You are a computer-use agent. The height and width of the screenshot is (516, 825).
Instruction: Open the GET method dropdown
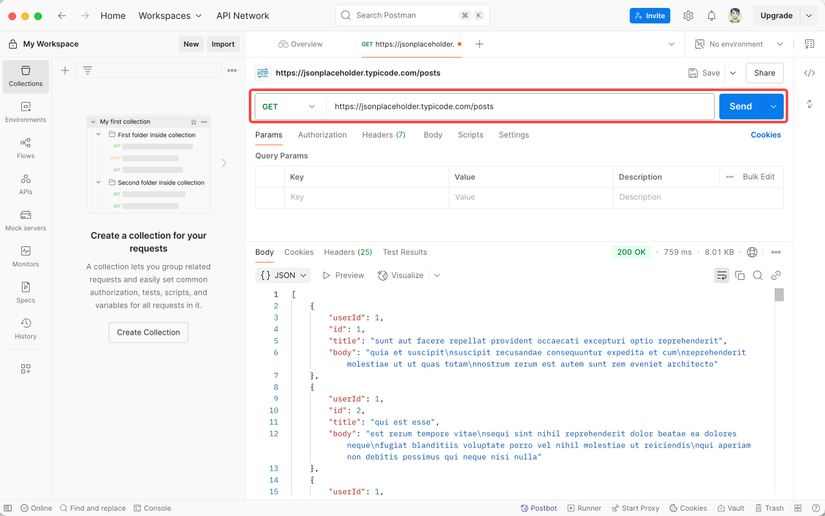[x=289, y=107]
